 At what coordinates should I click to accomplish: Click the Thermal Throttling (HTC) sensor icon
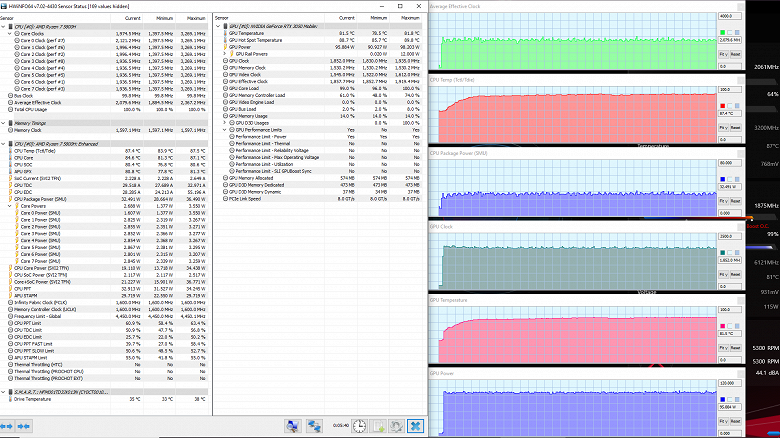pos(10,364)
